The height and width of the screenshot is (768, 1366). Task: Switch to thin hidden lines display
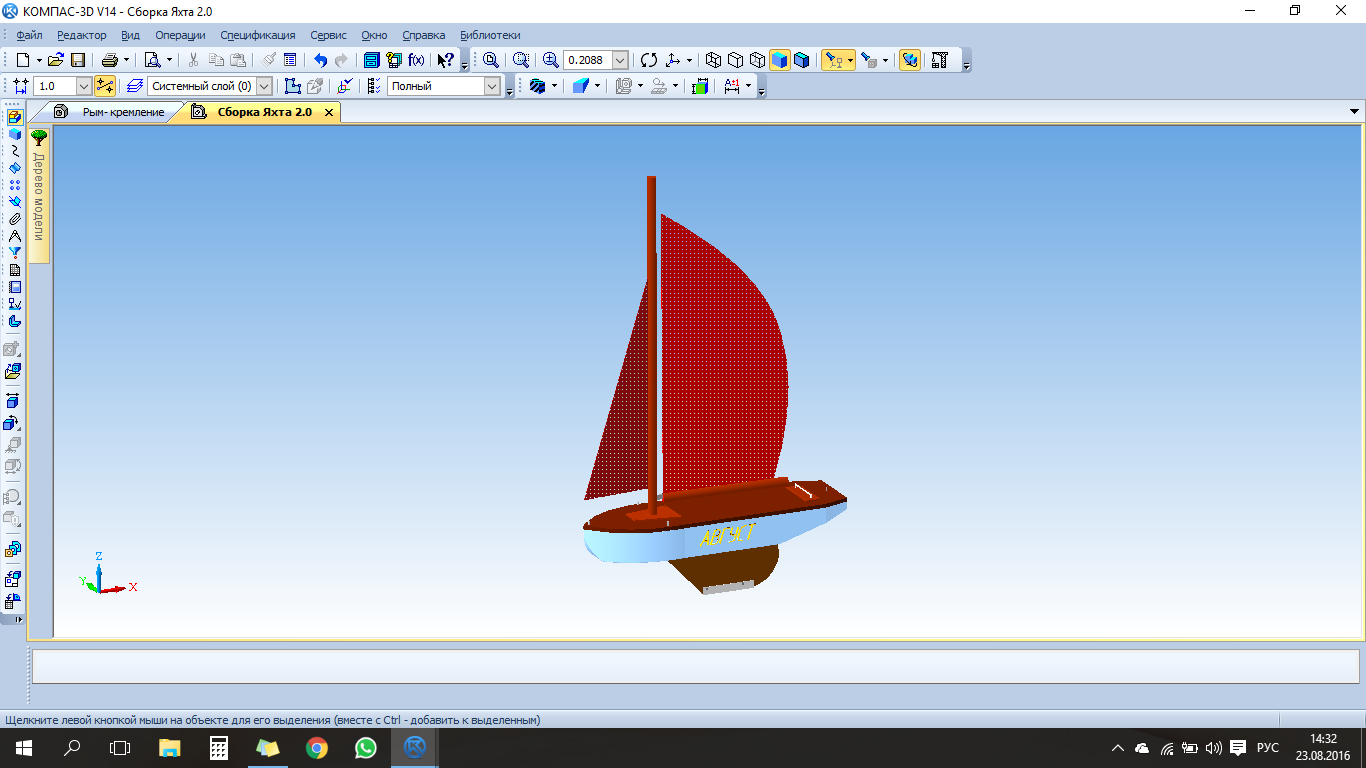tap(757, 60)
